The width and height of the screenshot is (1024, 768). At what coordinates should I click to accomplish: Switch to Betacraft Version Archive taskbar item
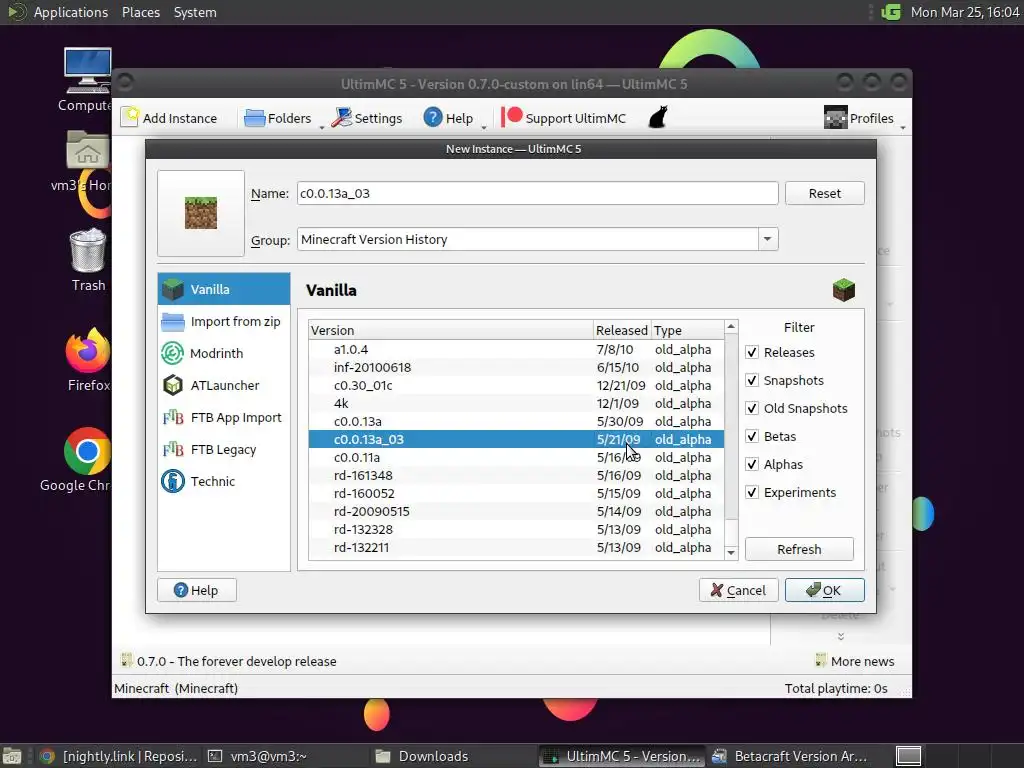pos(790,756)
